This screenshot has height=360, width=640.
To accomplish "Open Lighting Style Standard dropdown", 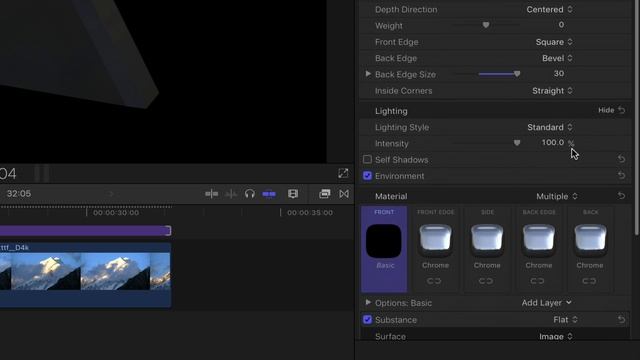I will 550,127.
